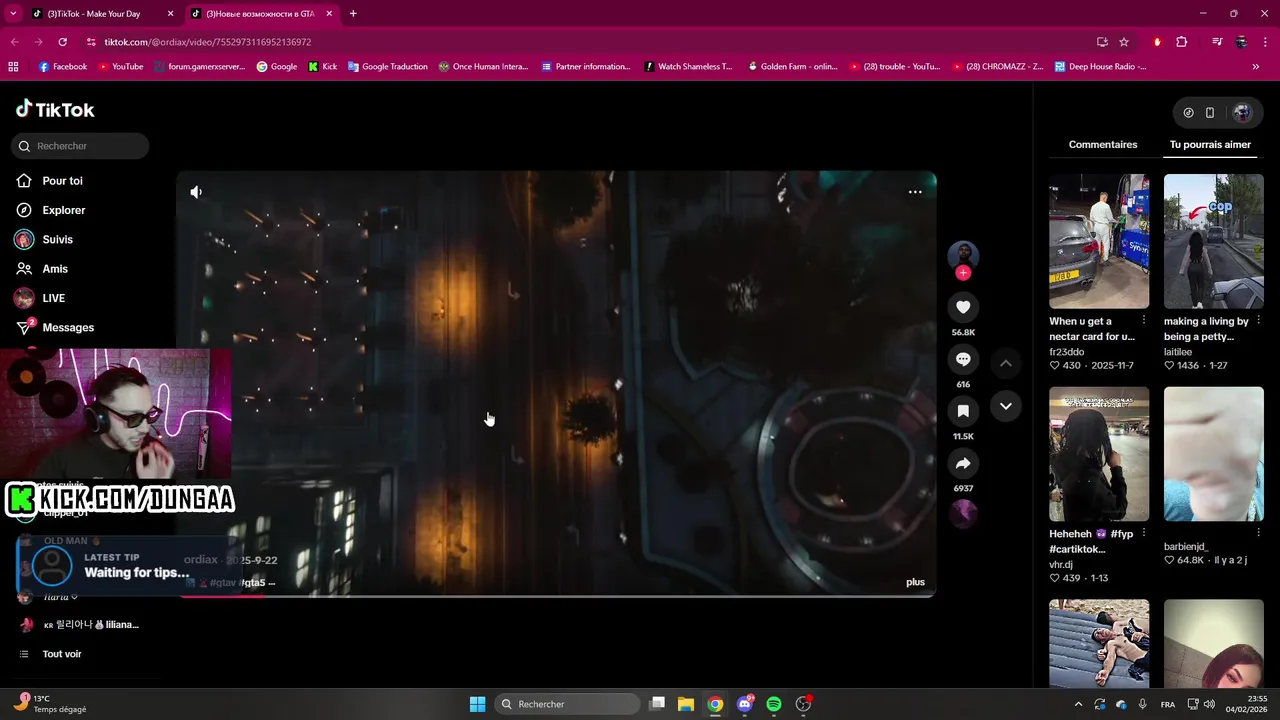This screenshot has width=1280, height=720.
Task: Open the TikTok account avatar menu
Action: click(1242, 113)
